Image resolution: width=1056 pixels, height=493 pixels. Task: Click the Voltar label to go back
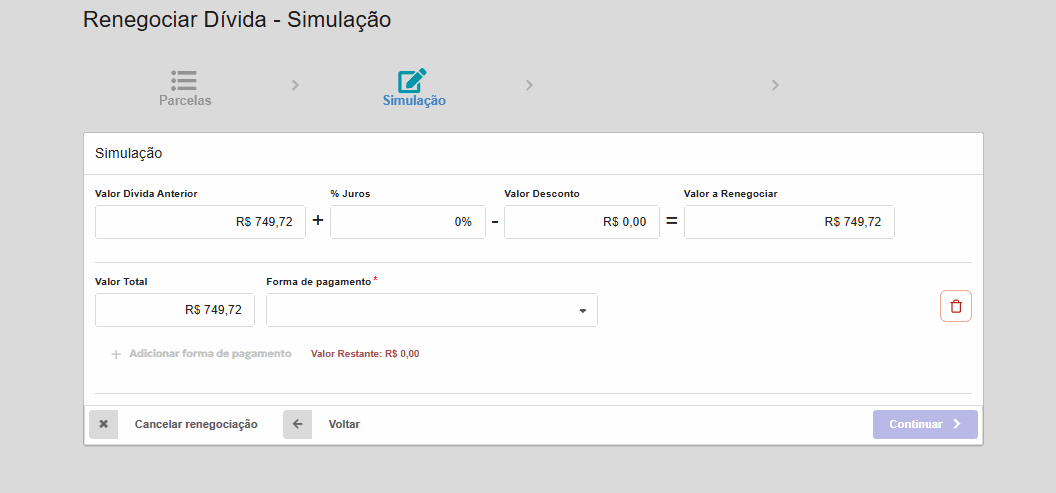(344, 424)
